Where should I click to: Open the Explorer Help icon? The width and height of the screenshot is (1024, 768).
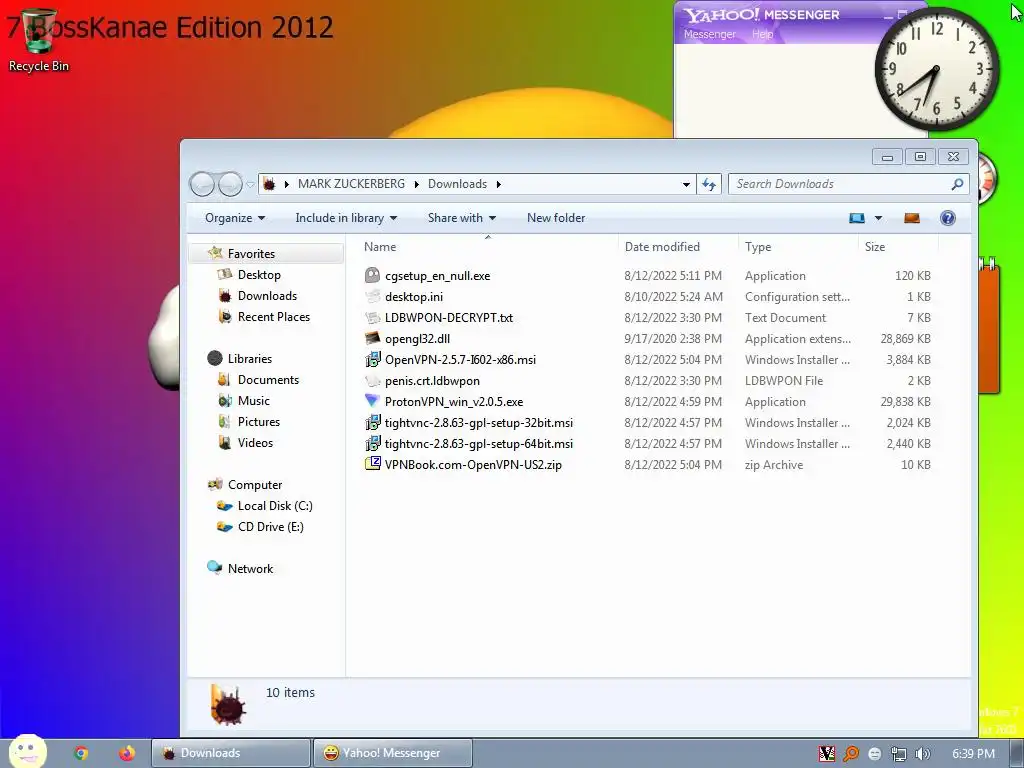(x=948, y=218)
